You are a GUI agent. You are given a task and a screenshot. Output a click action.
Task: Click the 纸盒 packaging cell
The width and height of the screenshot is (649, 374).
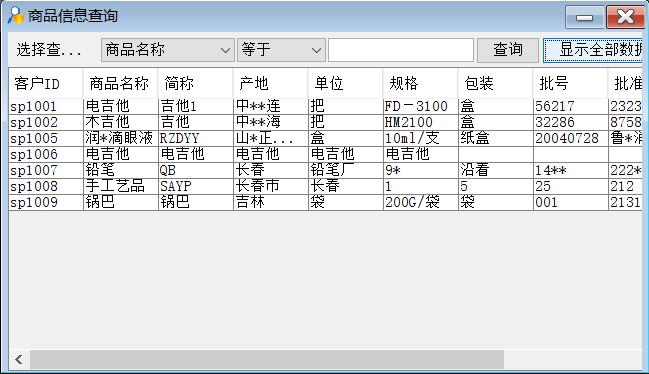coord(495,138)
